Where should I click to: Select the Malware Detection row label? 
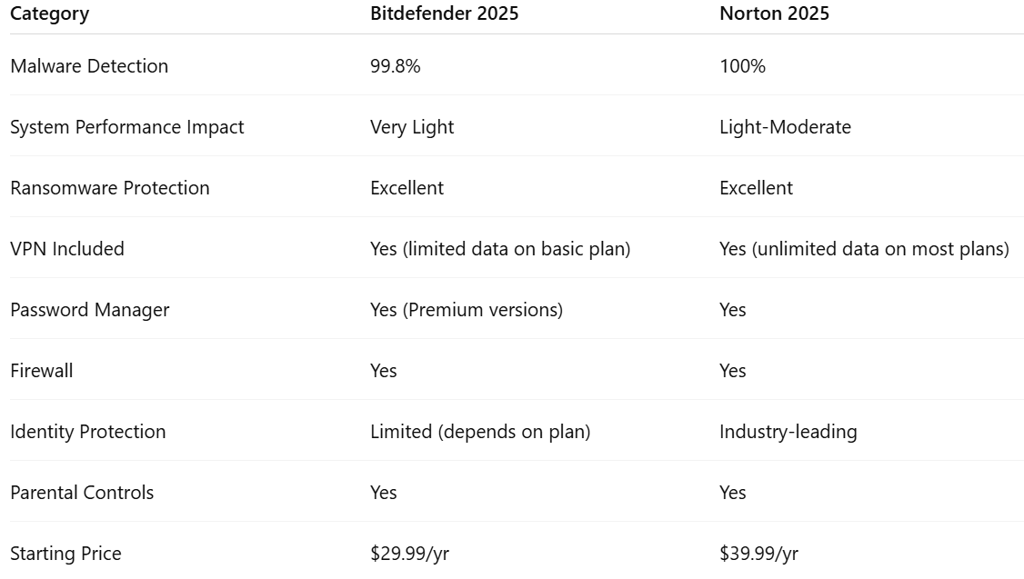point(89,66)
